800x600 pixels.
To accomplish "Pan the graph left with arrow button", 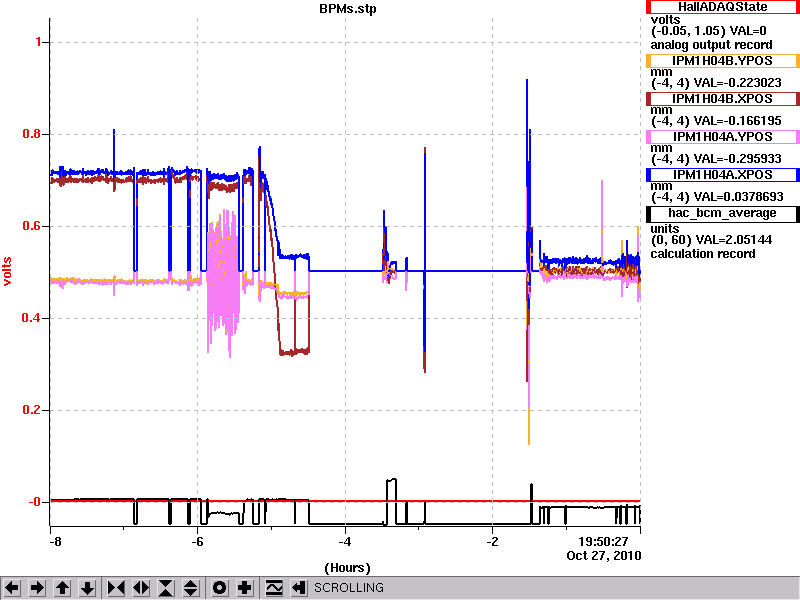I will (12, 588).
